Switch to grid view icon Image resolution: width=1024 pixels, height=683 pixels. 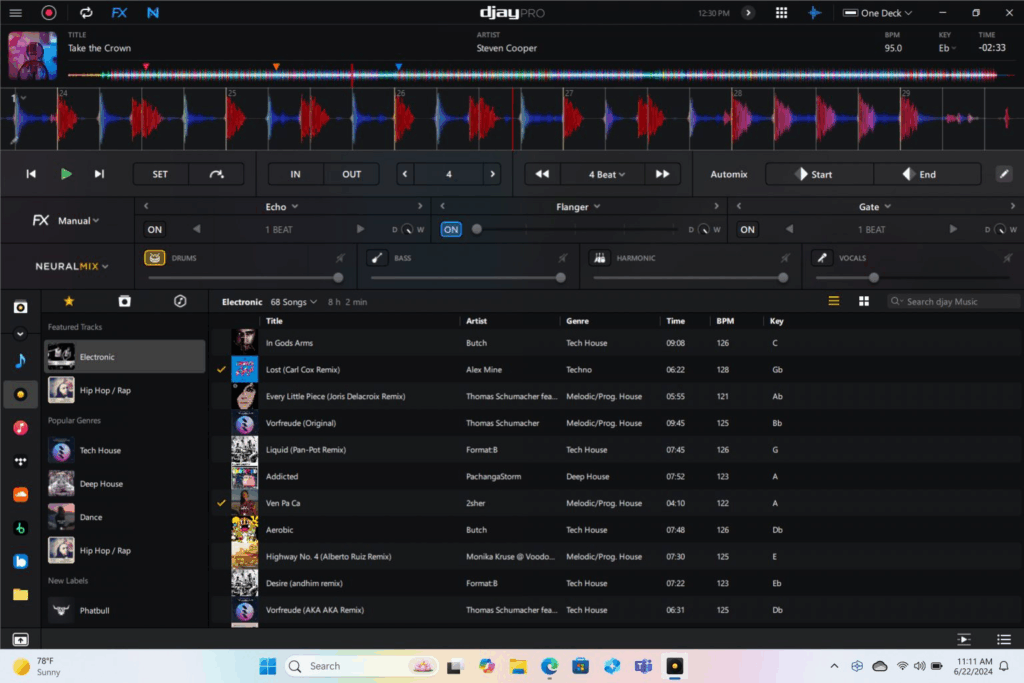click(863, 301)
